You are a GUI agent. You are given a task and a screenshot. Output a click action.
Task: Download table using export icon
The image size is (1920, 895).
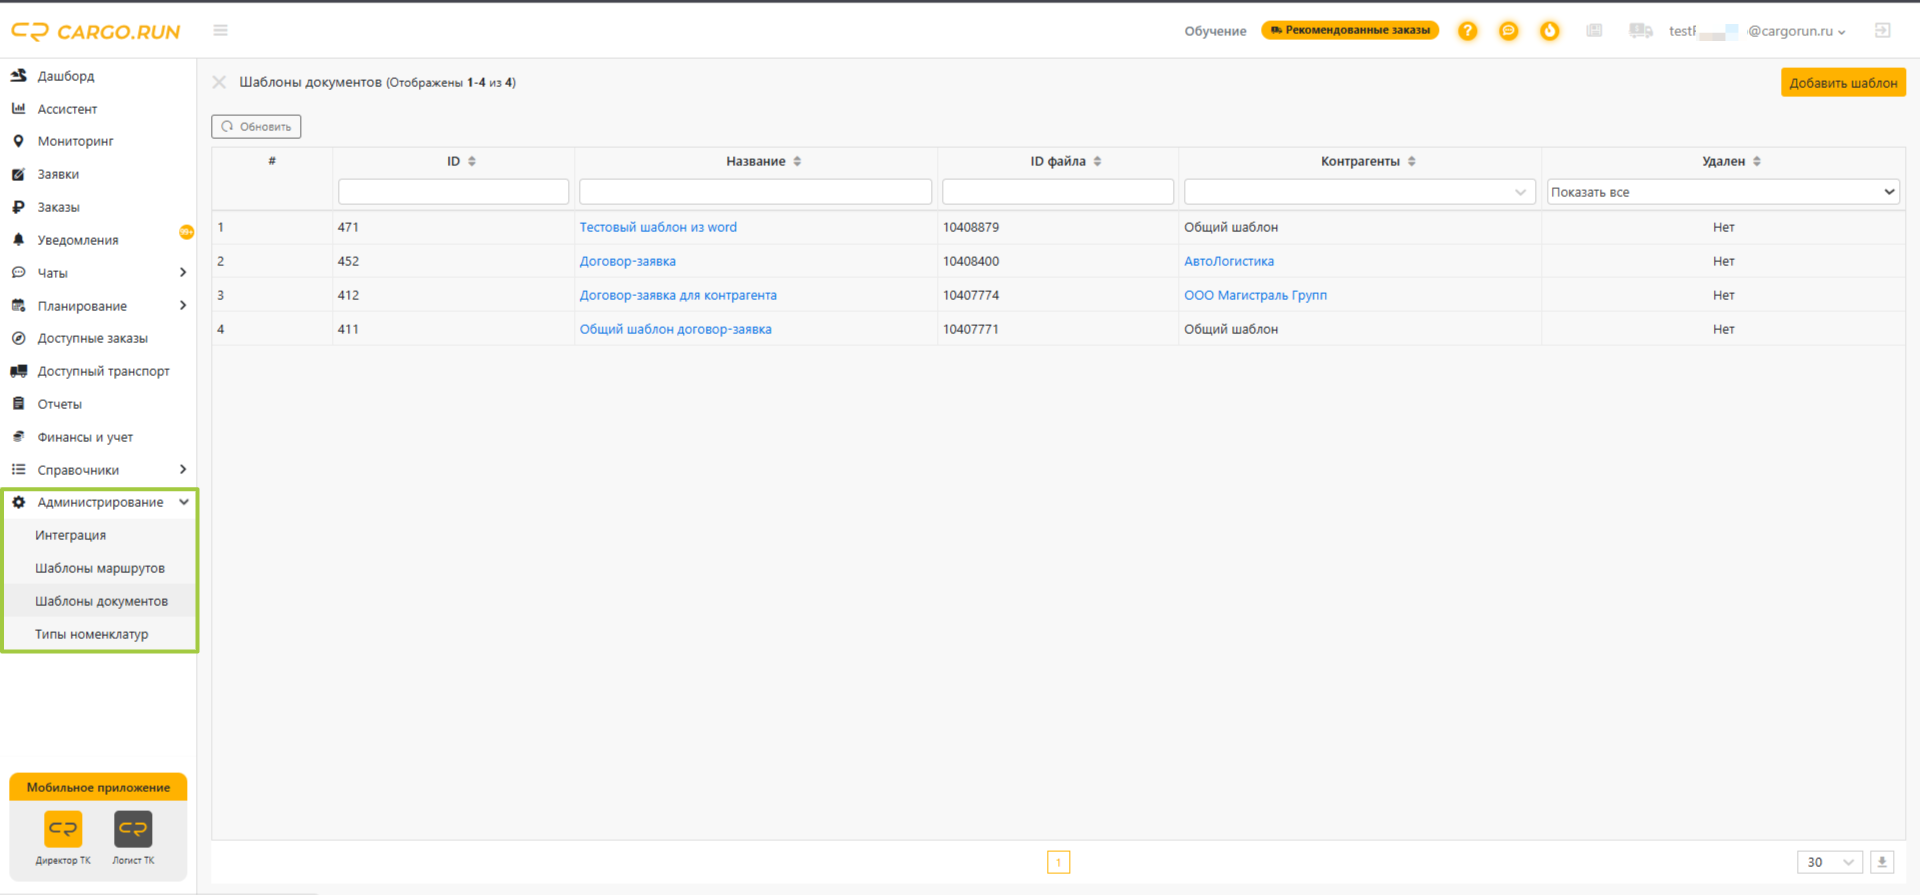1882,862
